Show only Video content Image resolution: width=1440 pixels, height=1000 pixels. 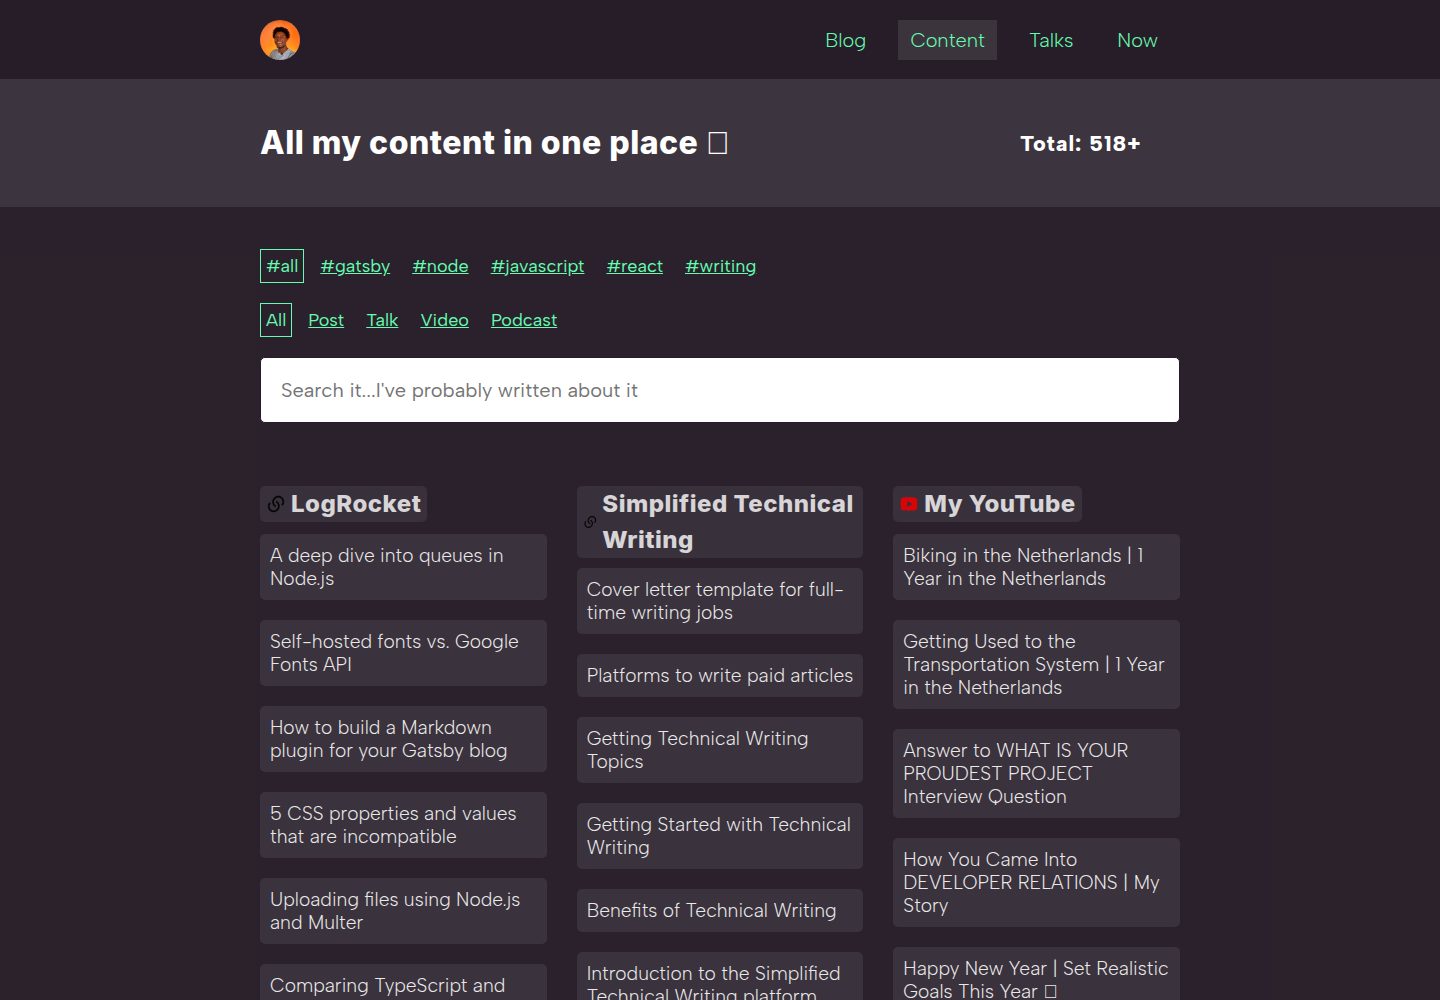coord(444,320)
